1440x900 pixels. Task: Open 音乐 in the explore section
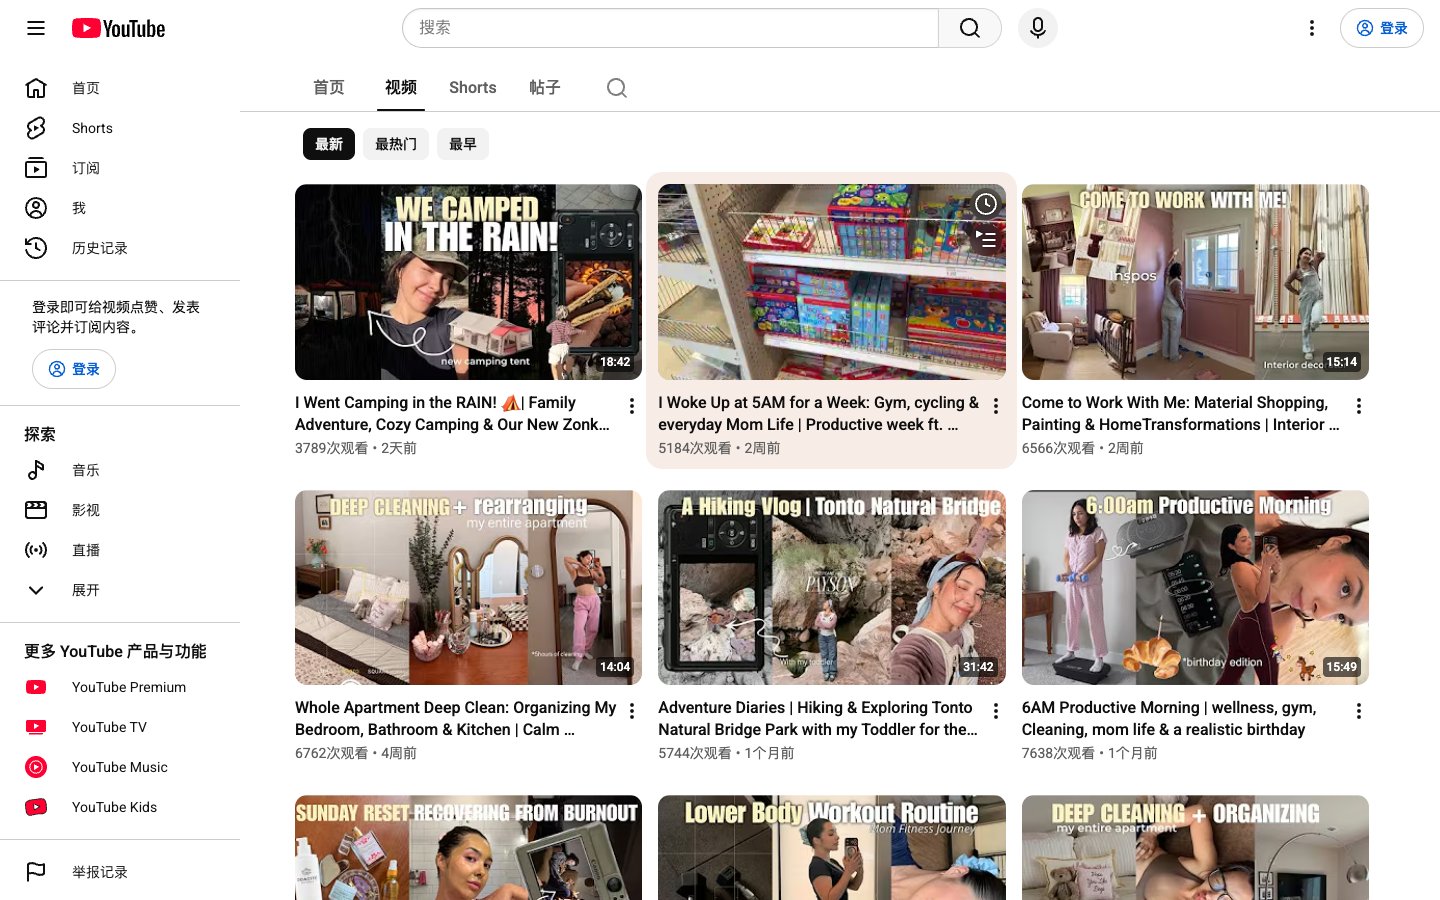pos(120,470)
